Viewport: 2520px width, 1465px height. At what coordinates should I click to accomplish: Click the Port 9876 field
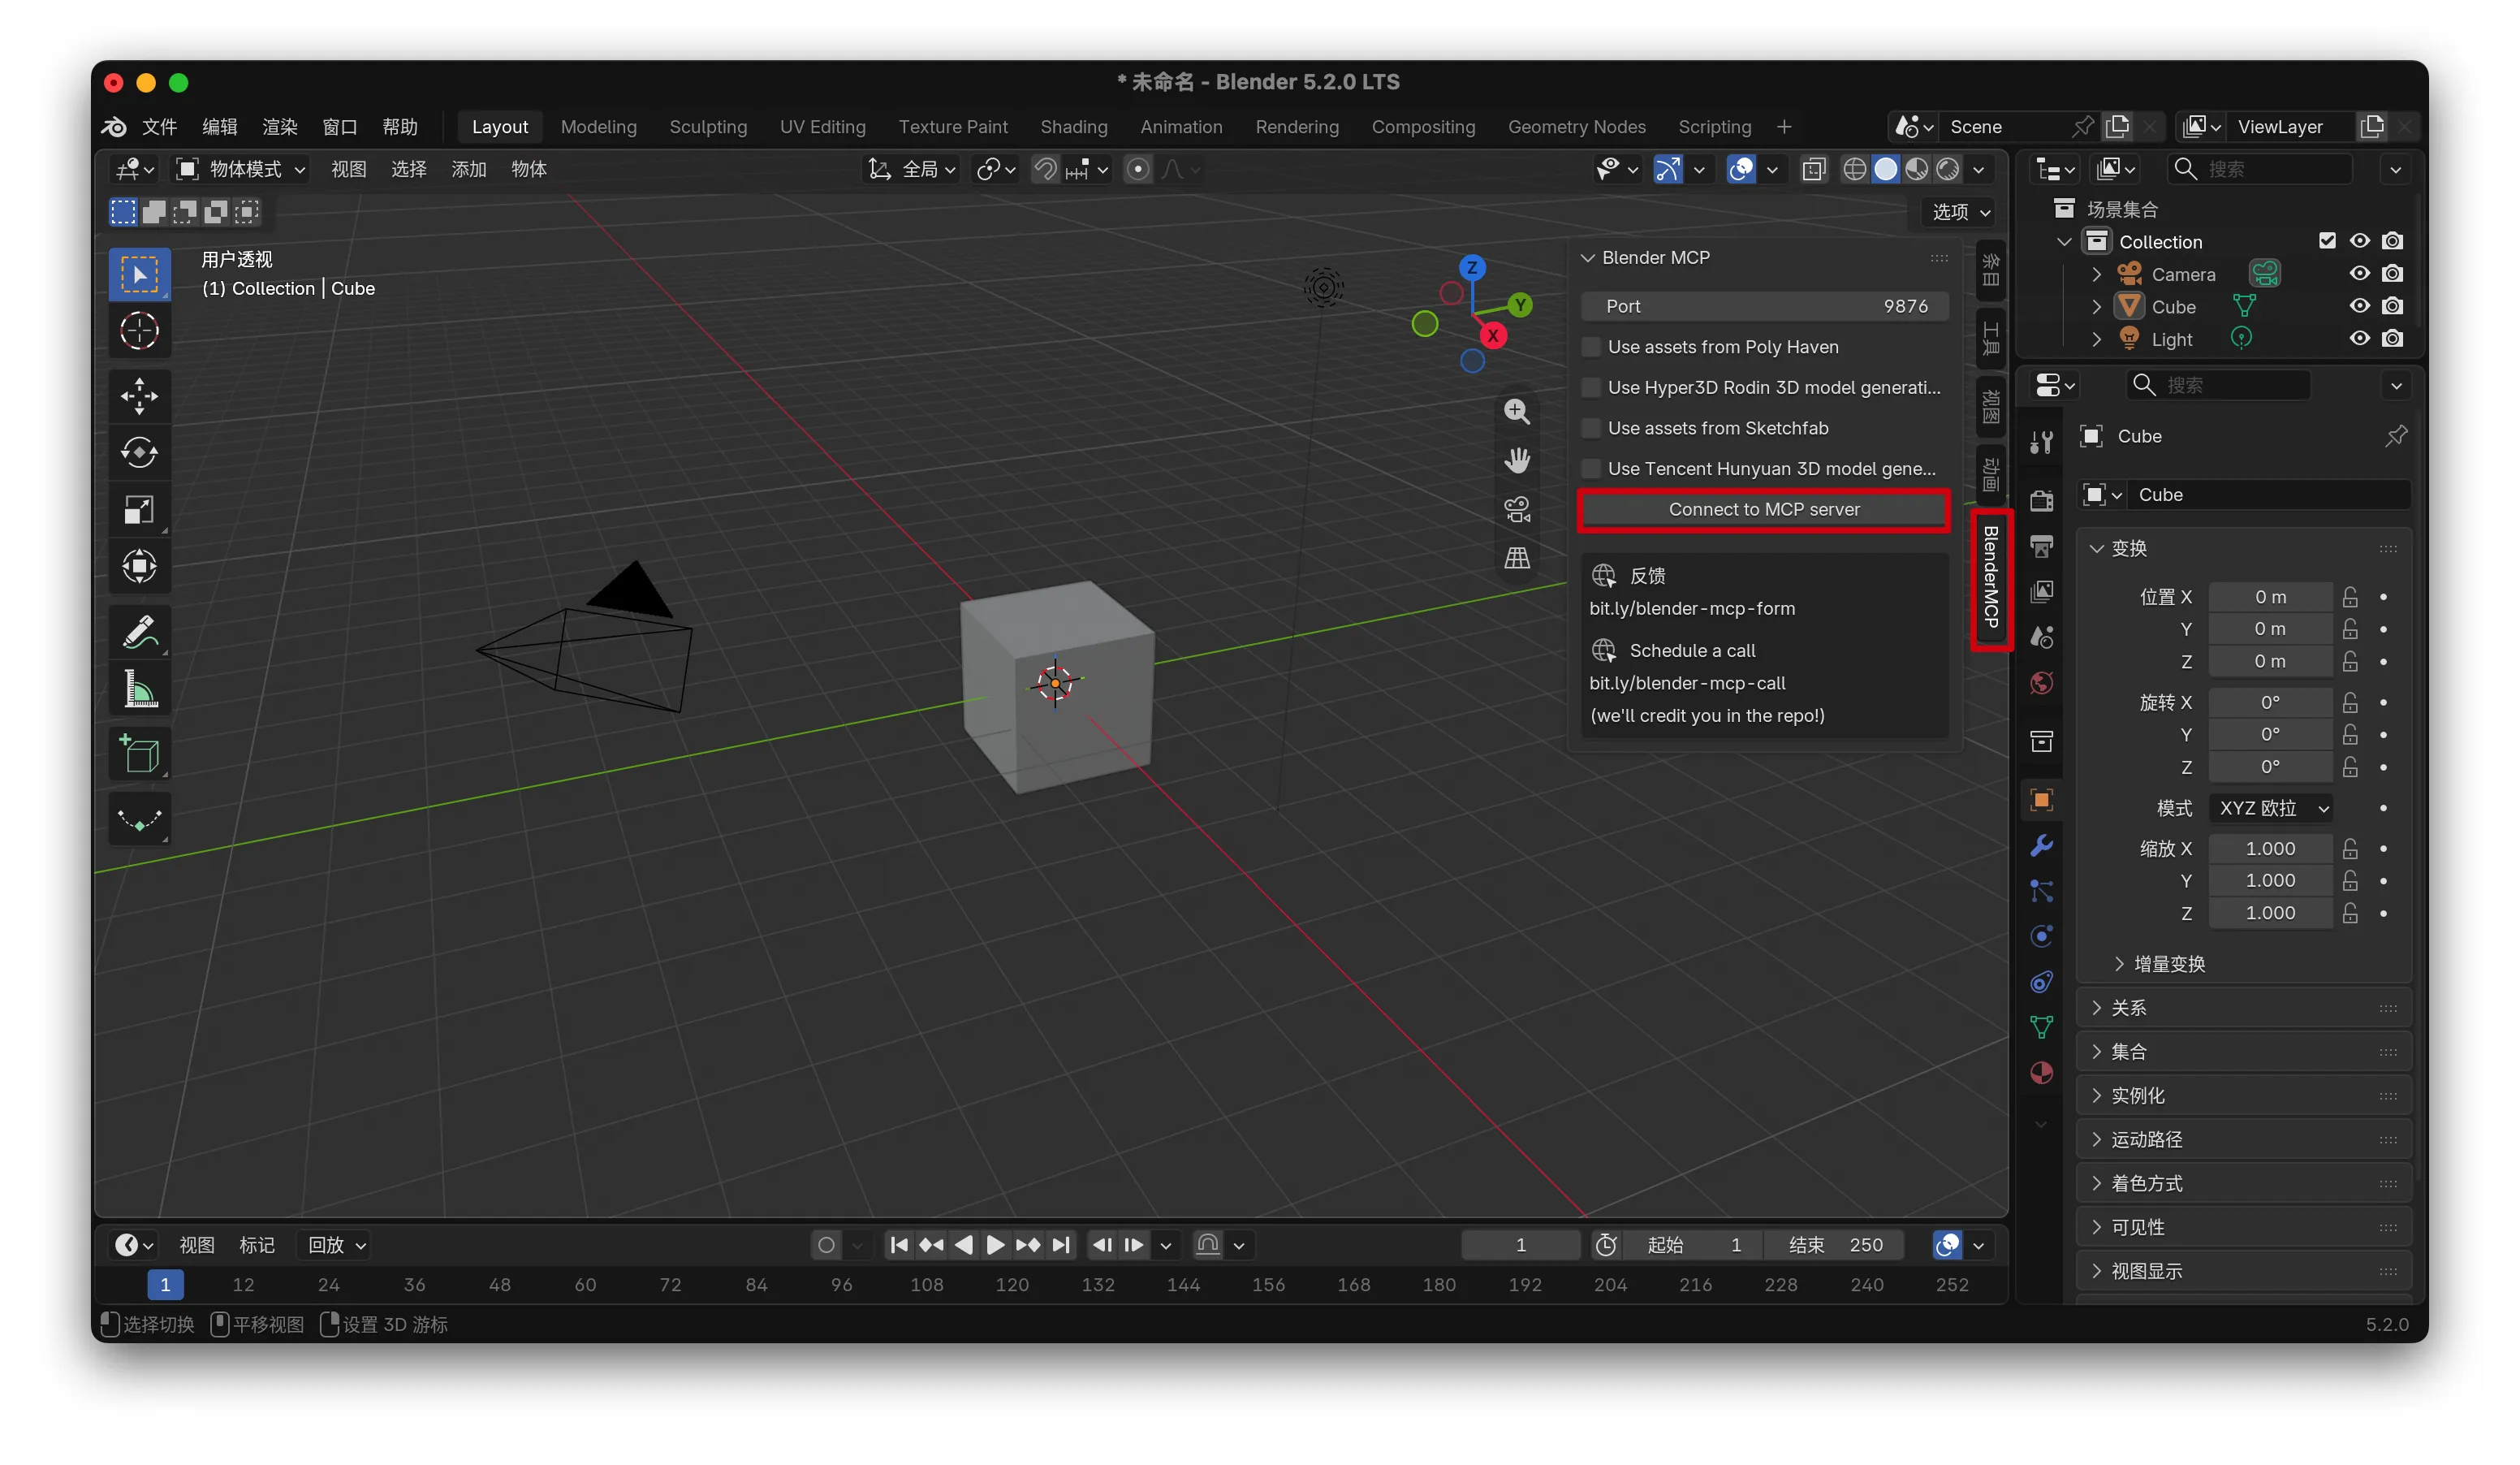[1764, 306]
